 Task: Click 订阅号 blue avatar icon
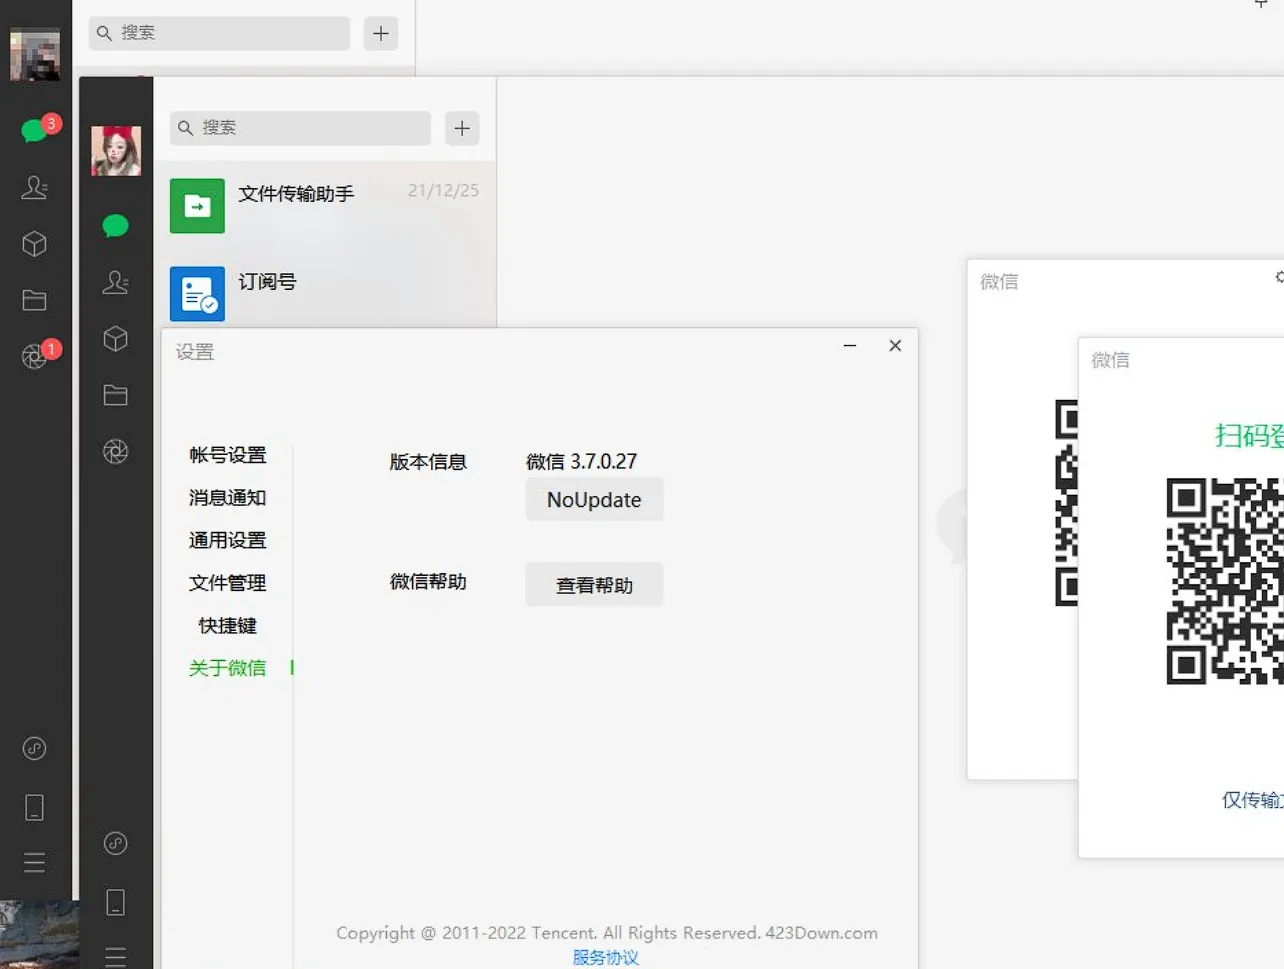coord(197,293)
